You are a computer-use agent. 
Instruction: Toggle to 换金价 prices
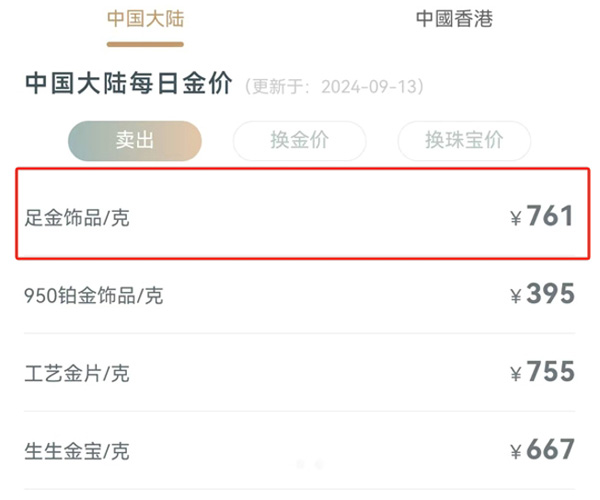point(300,140)
